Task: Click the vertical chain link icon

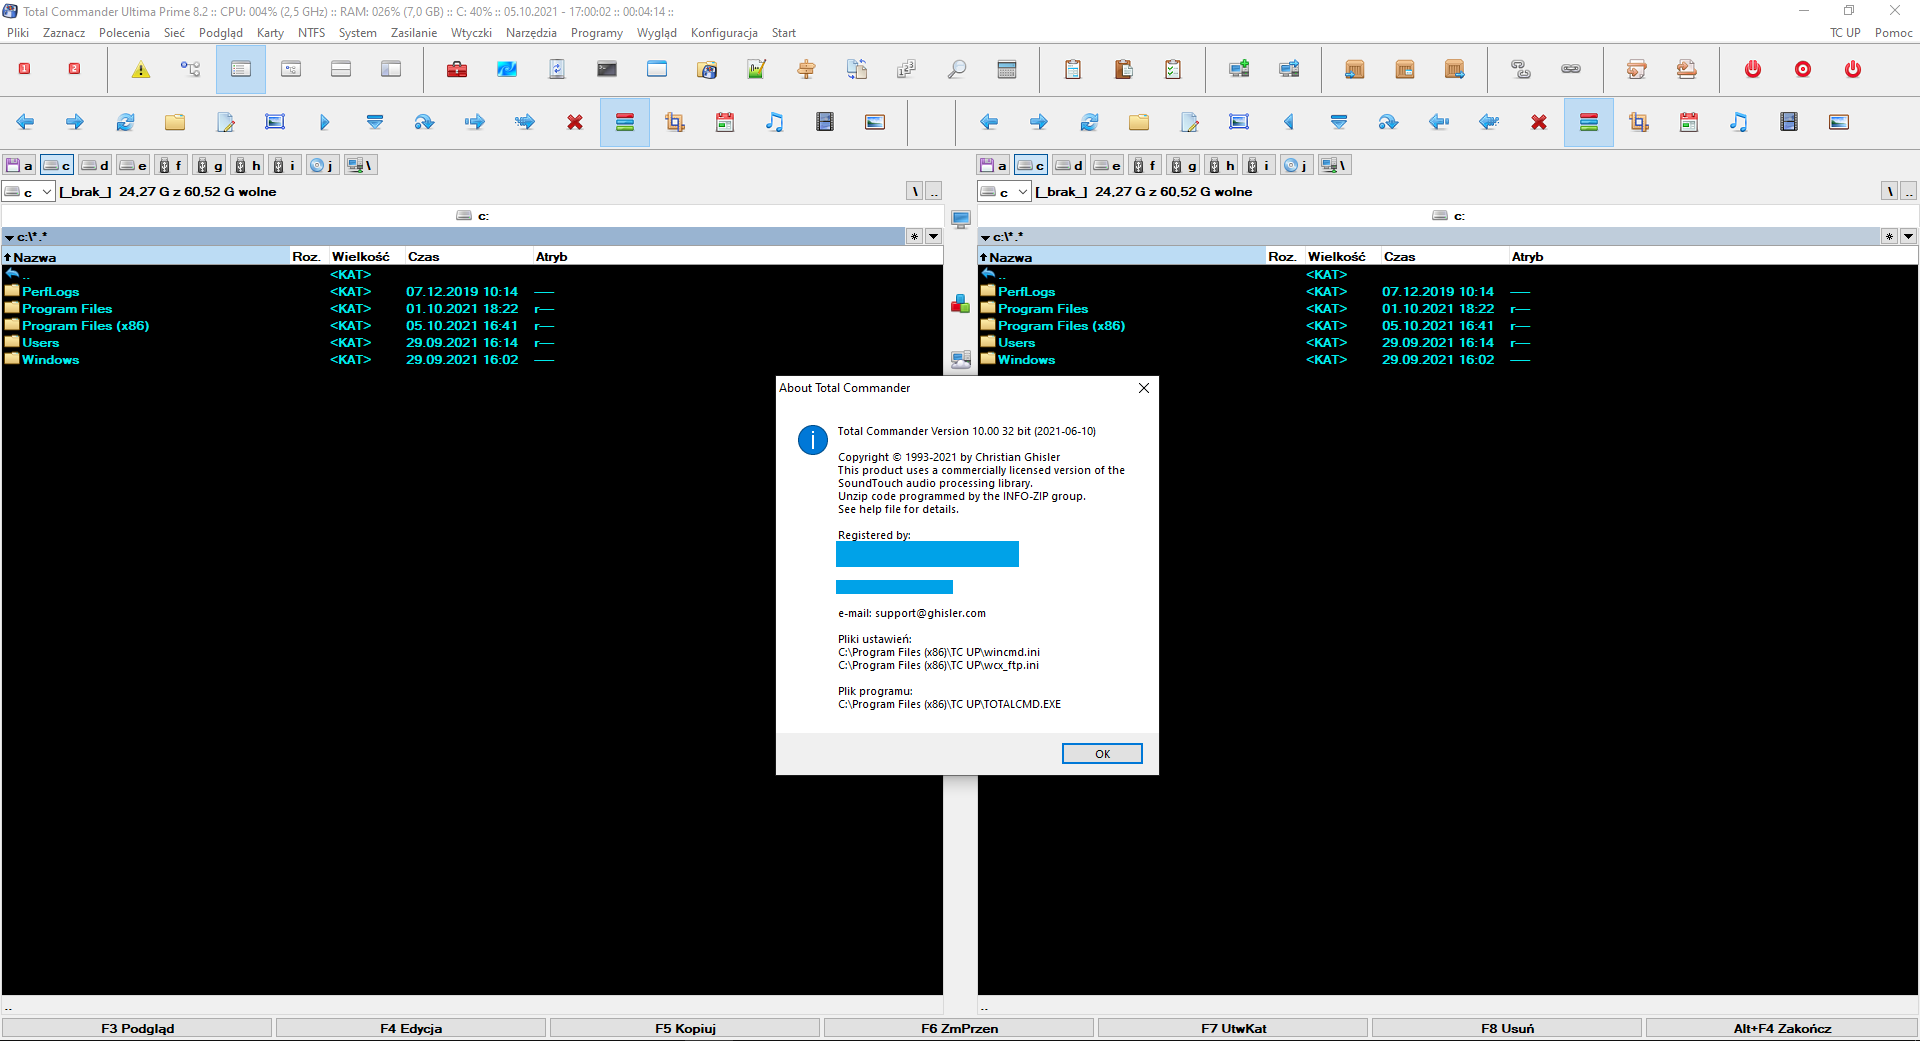Action: (1521, 69)
